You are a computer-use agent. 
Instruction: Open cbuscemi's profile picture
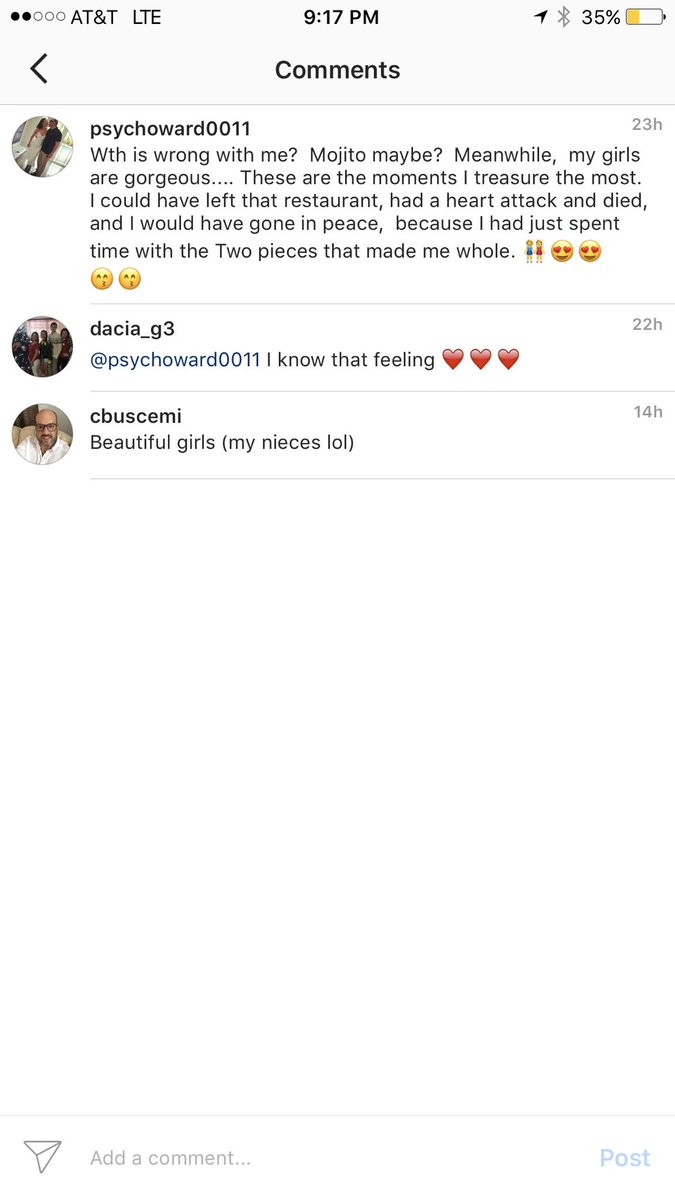point(42,434)
